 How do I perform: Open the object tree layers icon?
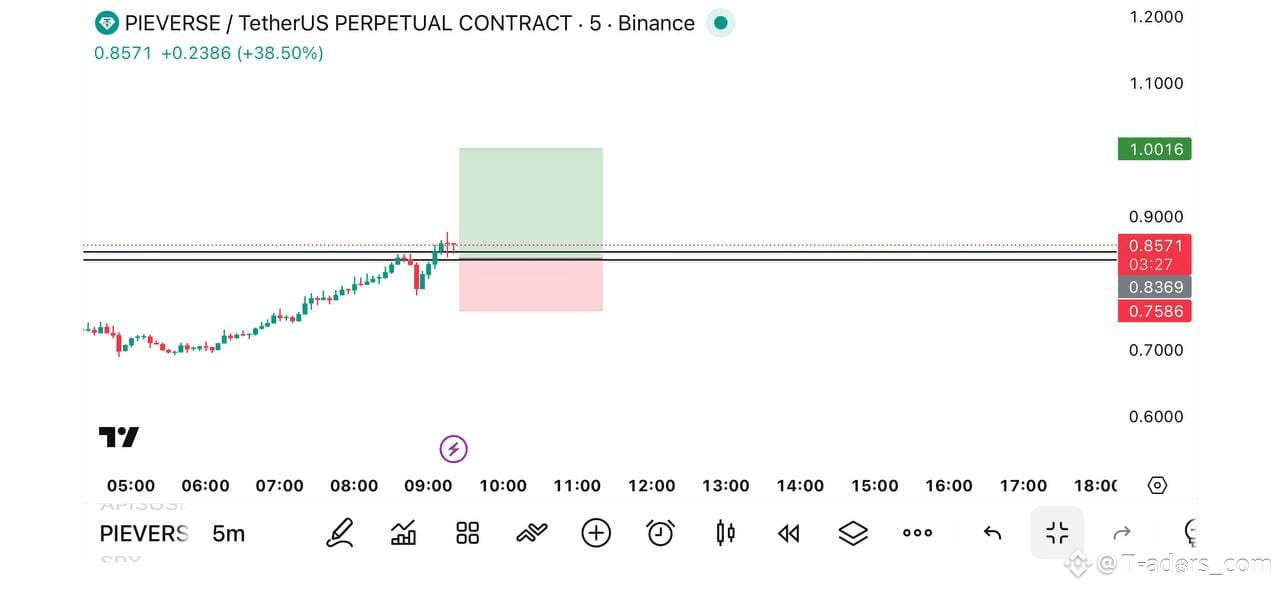click(853, 533)
